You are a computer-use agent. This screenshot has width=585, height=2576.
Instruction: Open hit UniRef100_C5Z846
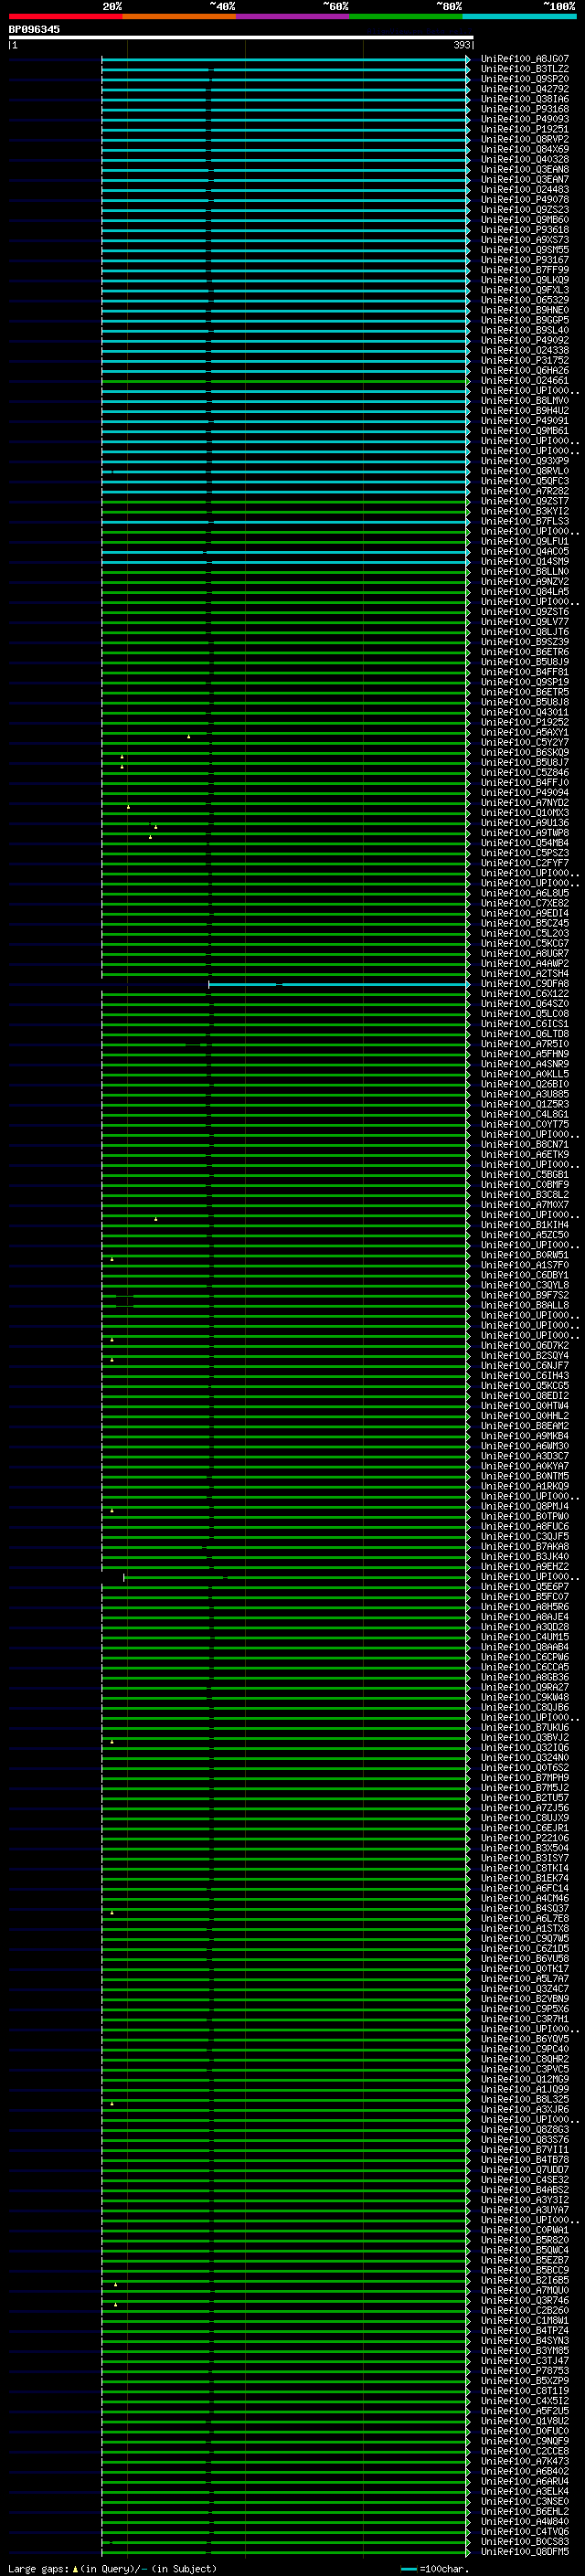pyautogui.click(x=524, y=773)
